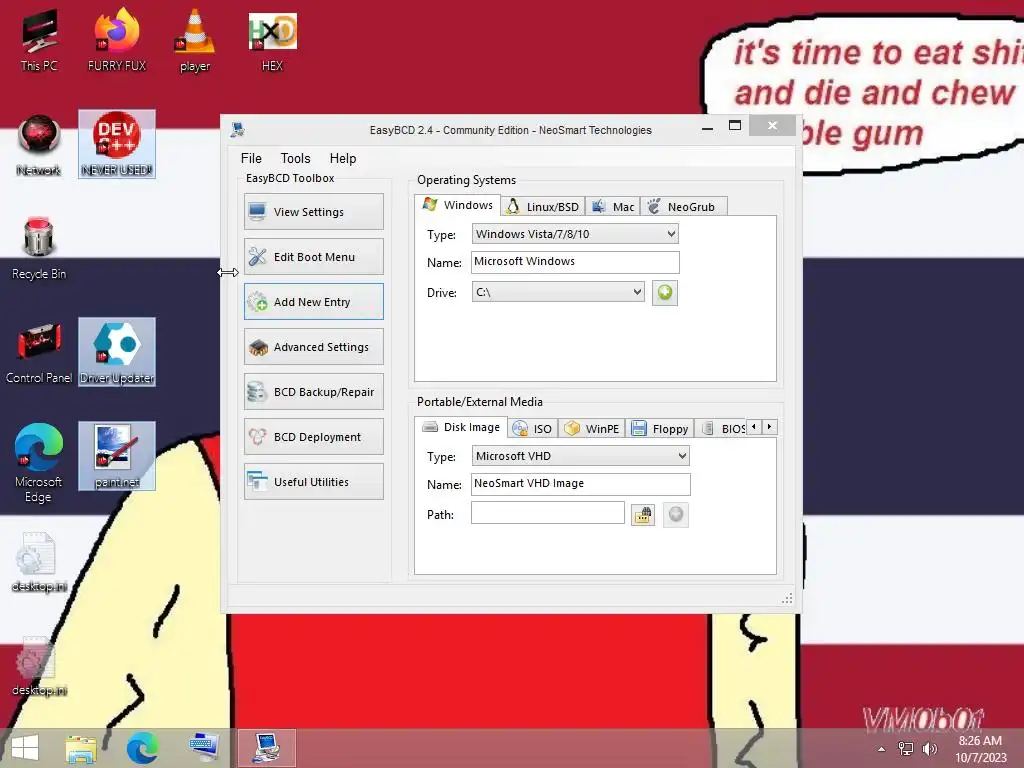The image size is (1024, 768).
Task: Click the EasyBCD taskbar button
Action: coord(266,748)
